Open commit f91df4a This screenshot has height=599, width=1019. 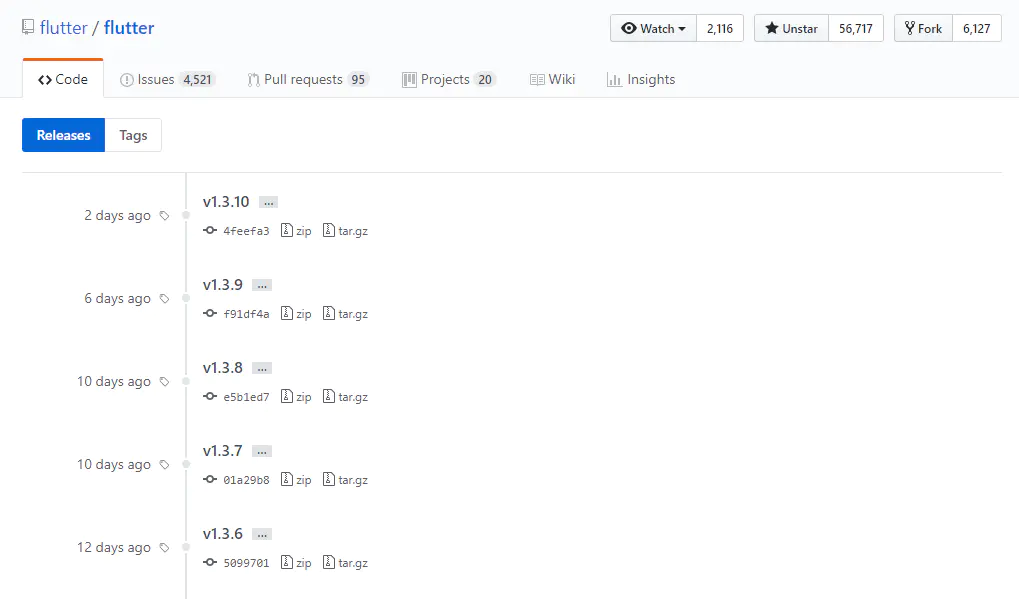point(246,314)
